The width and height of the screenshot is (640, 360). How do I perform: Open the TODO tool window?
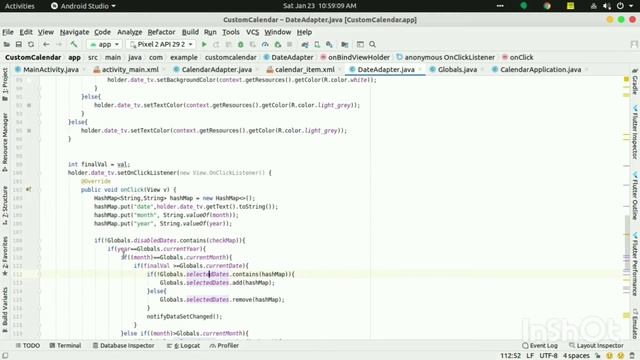[27, 346]
